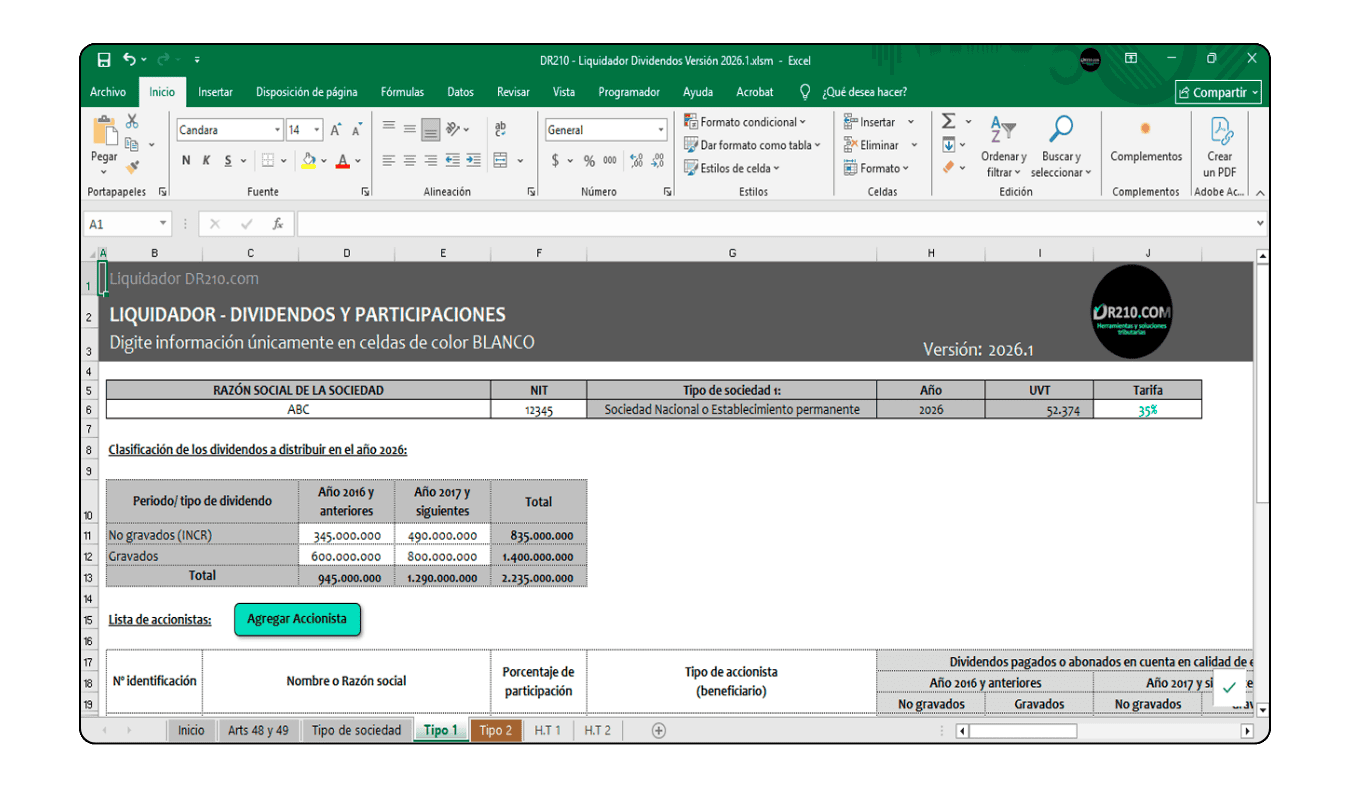
Task: Click the Save icon in title bar
Action: [104, 60]
